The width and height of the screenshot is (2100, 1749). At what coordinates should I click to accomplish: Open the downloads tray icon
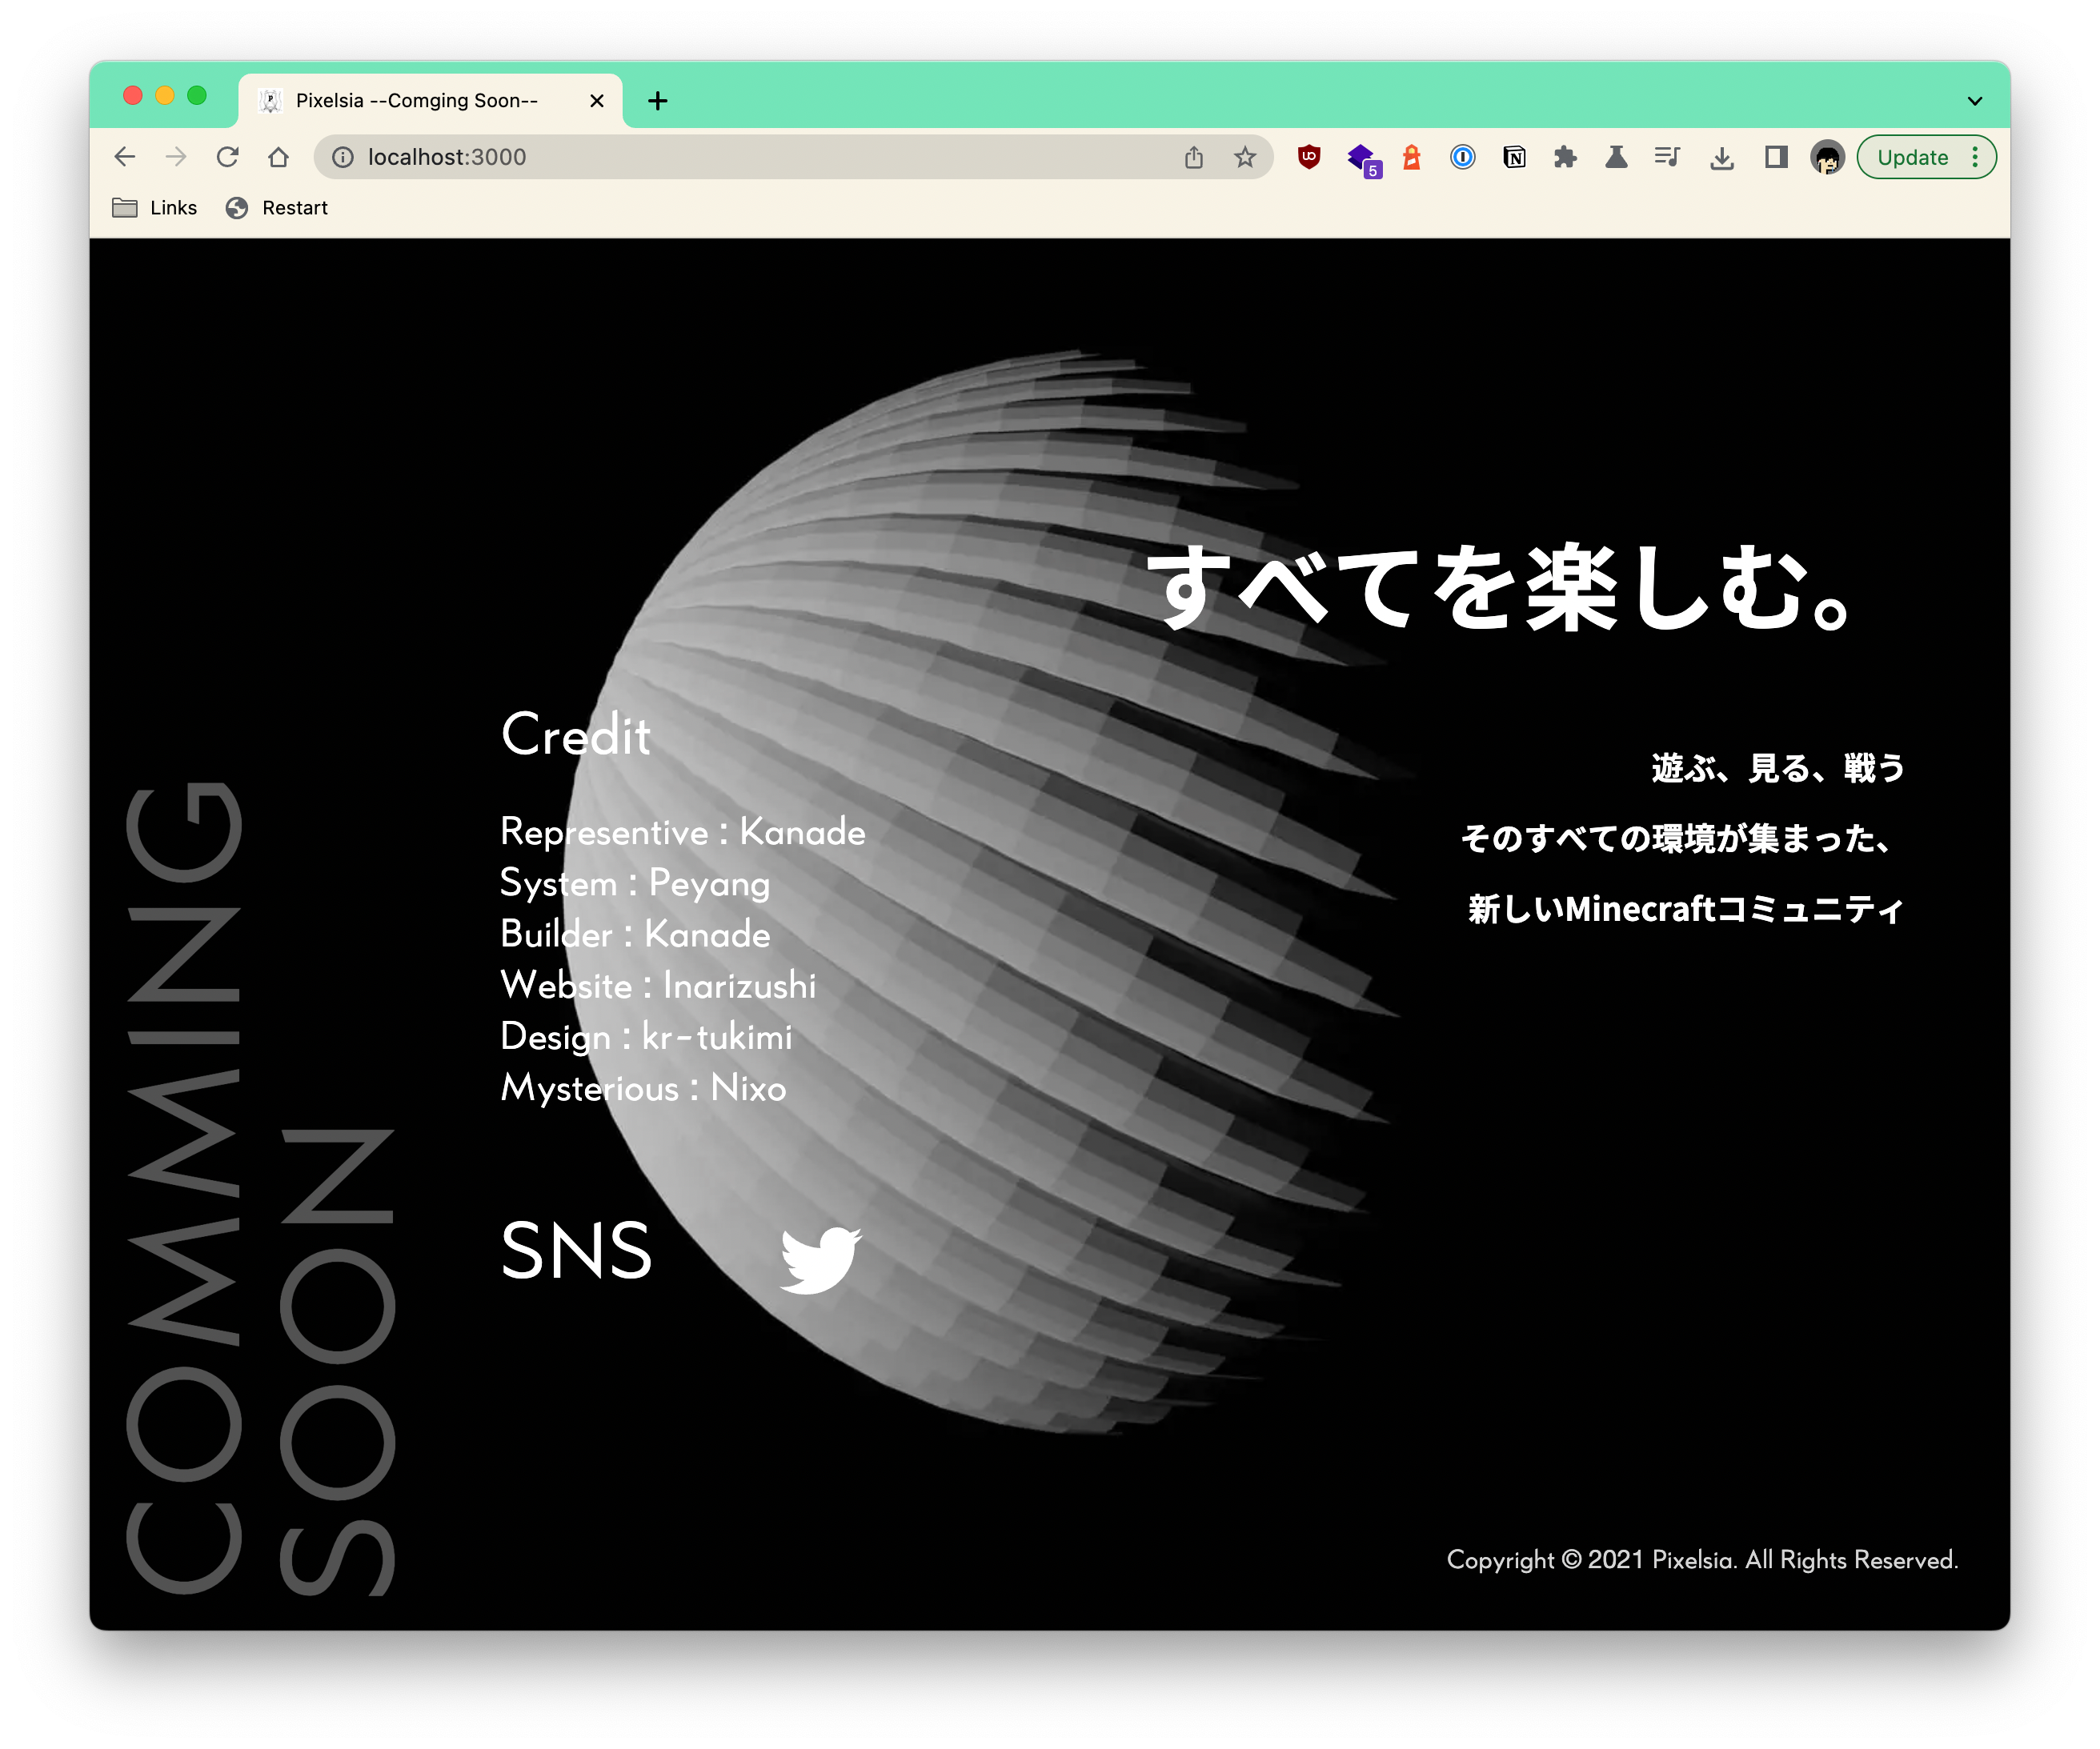(1721, 157)
